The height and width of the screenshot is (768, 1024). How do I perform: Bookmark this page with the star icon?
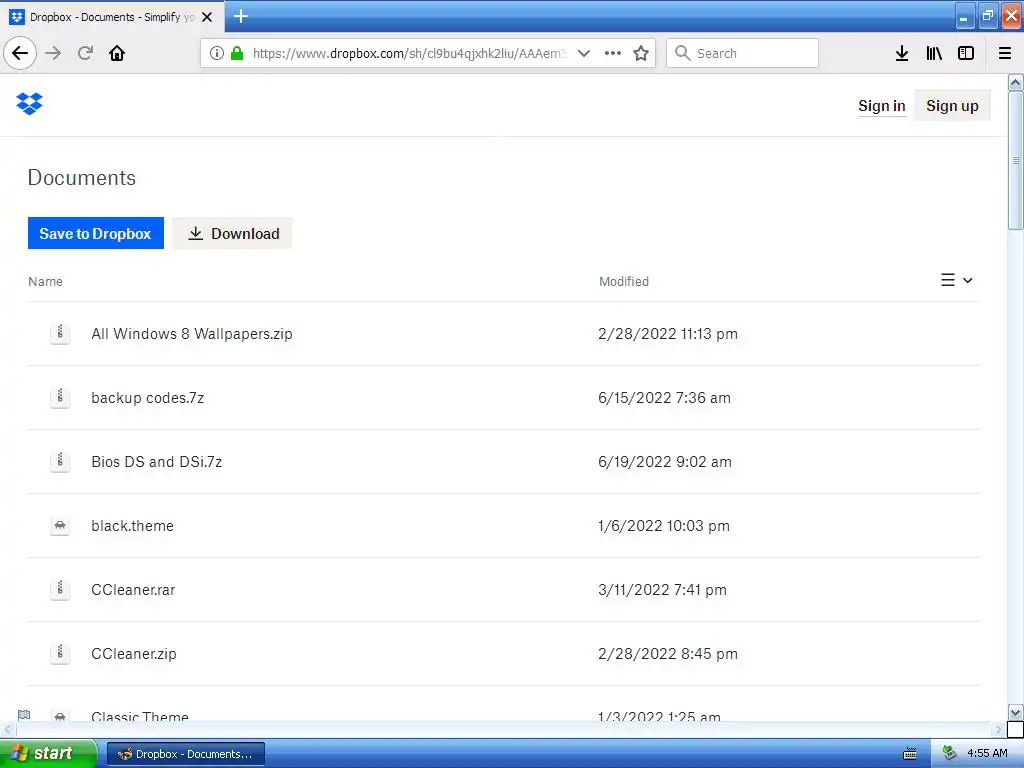click(641, 53)
